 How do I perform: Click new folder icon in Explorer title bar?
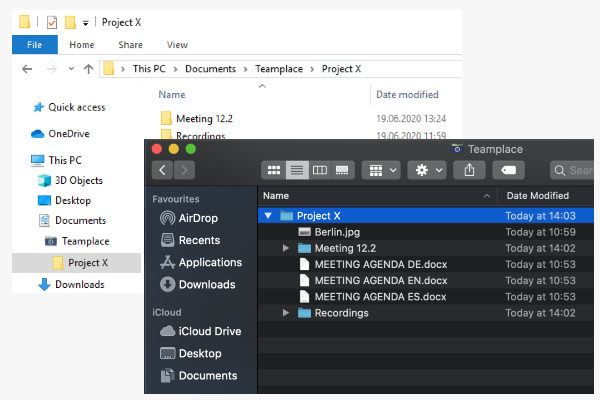coord(70,22)
